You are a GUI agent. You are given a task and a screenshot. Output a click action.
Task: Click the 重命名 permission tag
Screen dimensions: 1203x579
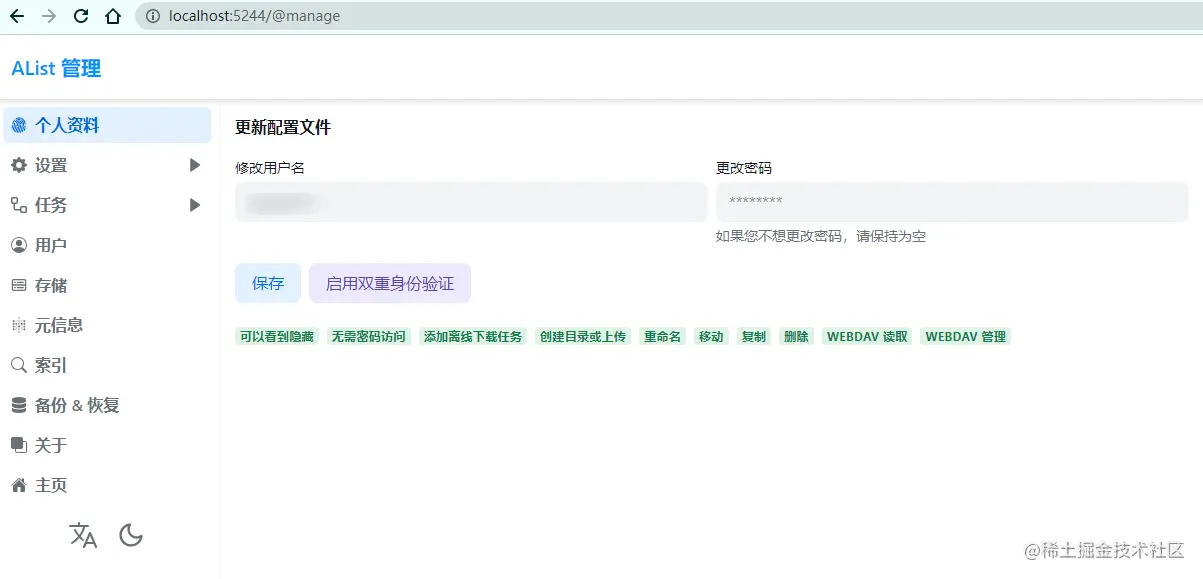click(663, 337)
